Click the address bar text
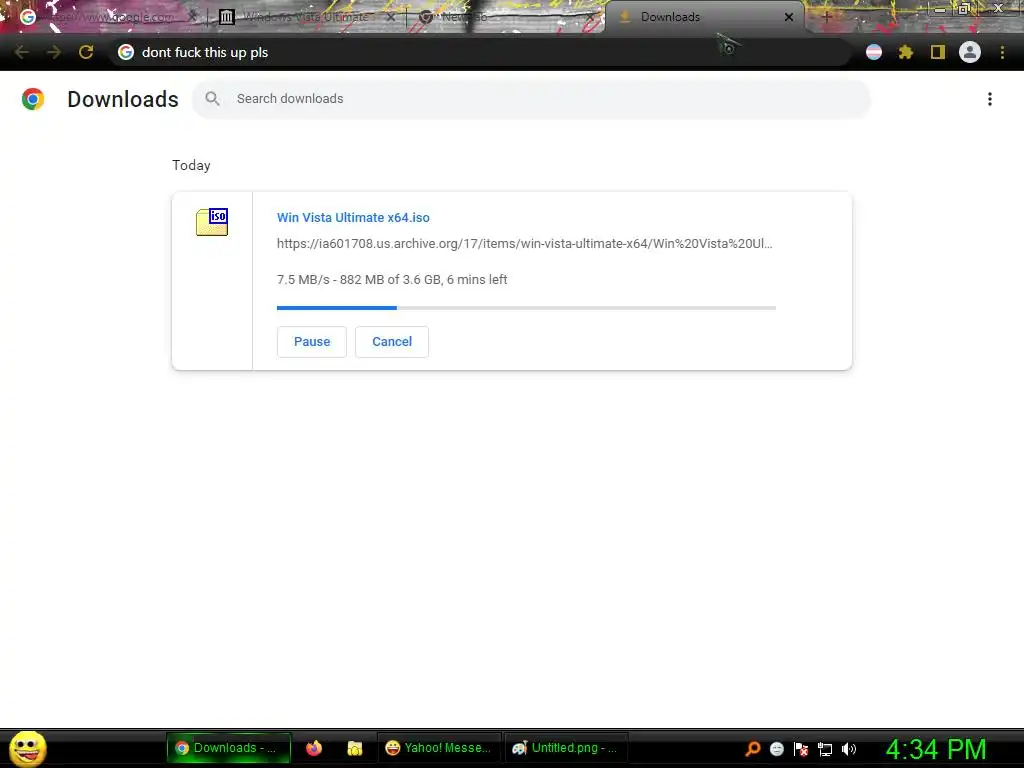 (x=205, y=52)
